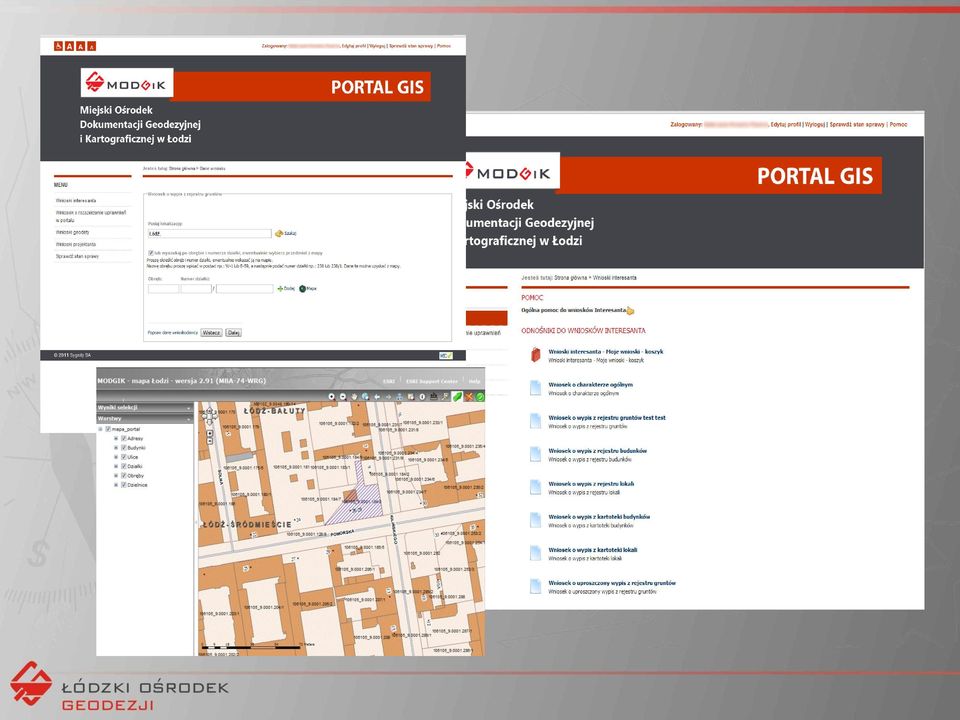Click the Wstecz button in the form
960x720 pixels.
coord(211,332)
